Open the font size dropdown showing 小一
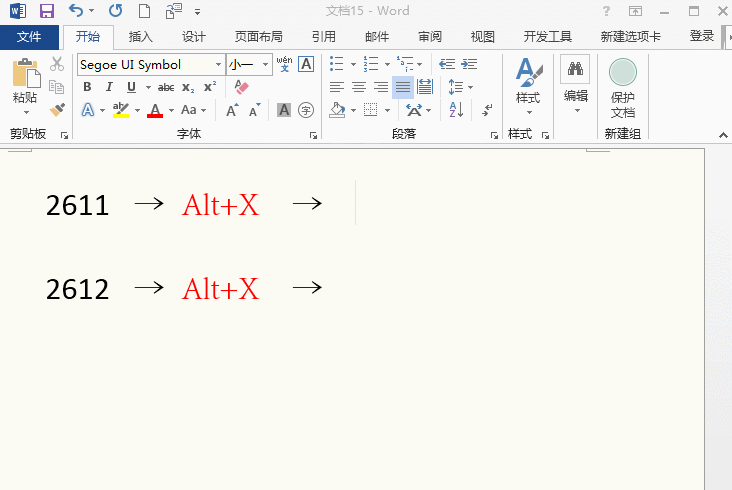This screenshot has width=732, height=490. (265, 65)
